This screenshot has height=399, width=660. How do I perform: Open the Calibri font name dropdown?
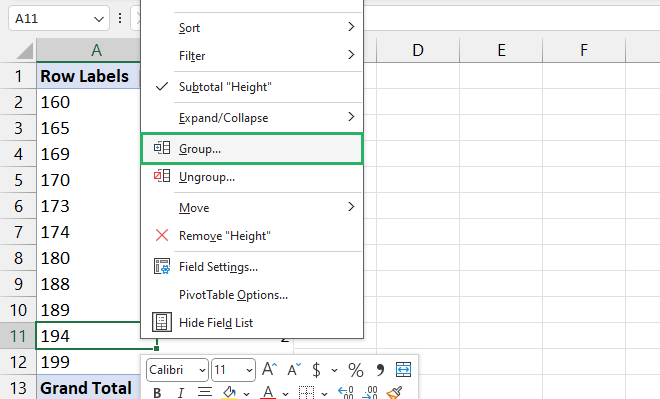177,370
